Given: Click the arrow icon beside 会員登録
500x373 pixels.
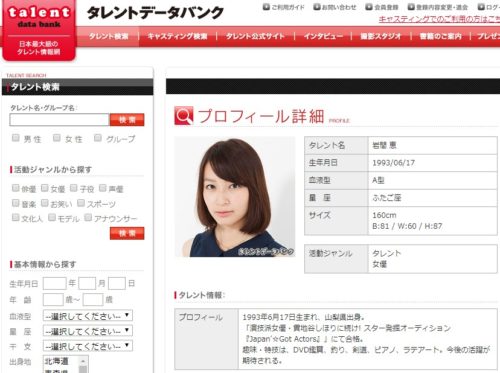Looking at the screenshot, I should coord(369,7).
